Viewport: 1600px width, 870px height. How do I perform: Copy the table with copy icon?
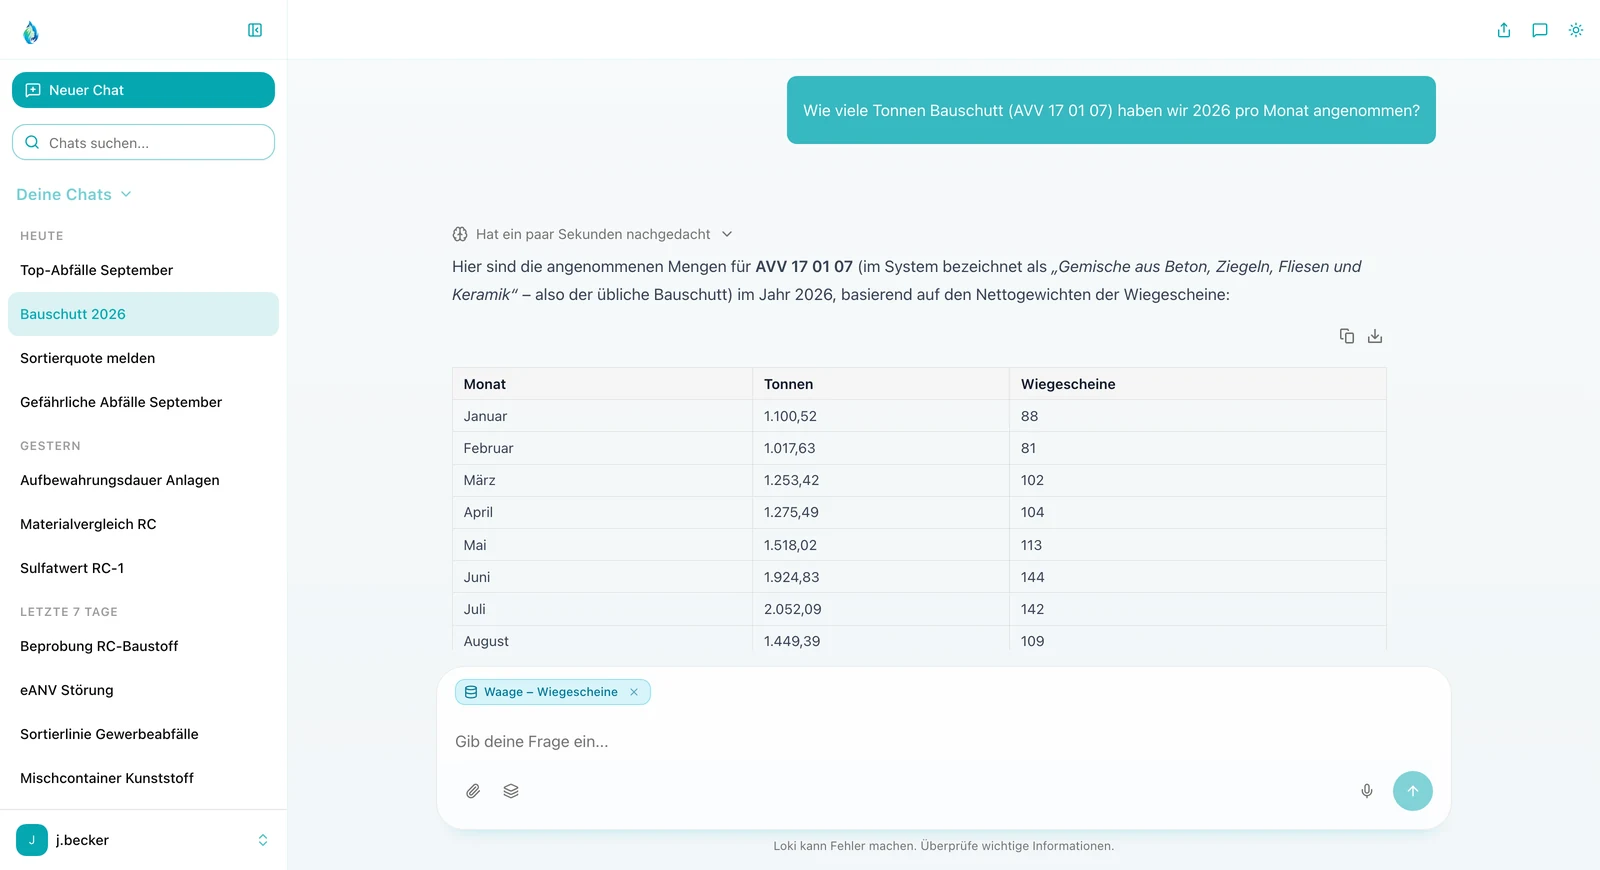click(x=1347, y=336)
